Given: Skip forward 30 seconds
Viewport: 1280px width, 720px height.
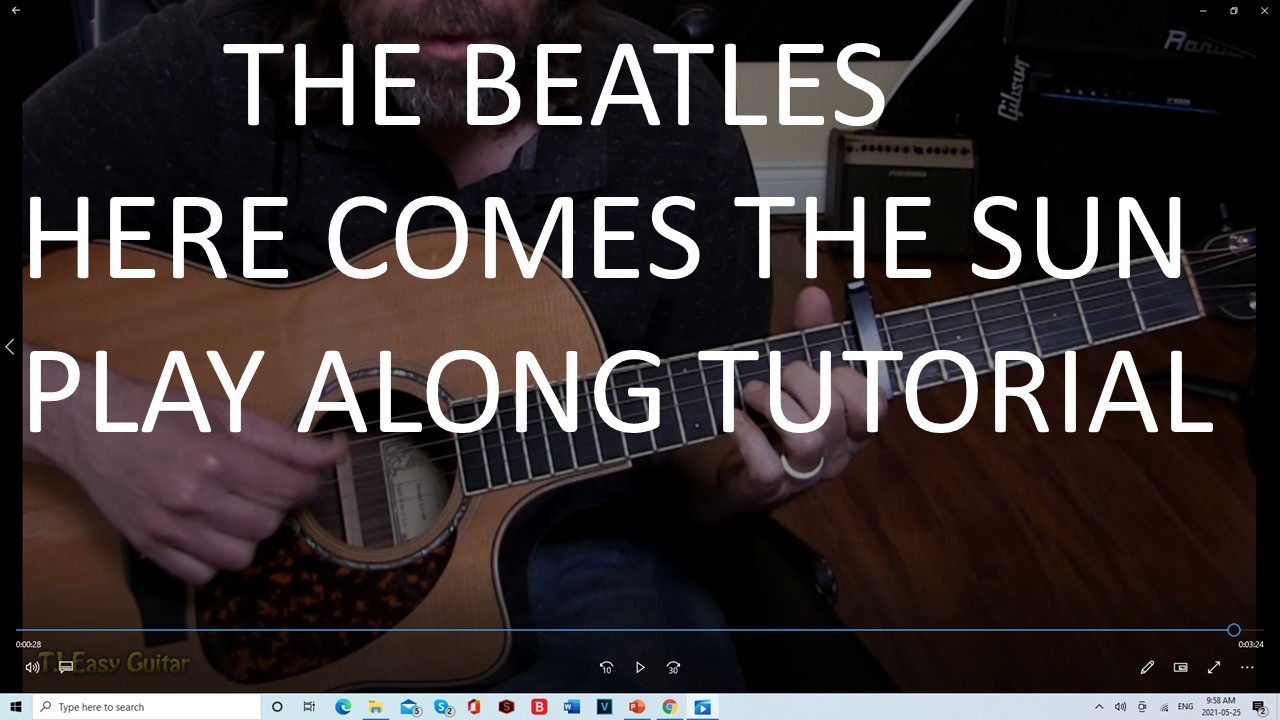Looking at the screenshot, I should click(673, 667).
